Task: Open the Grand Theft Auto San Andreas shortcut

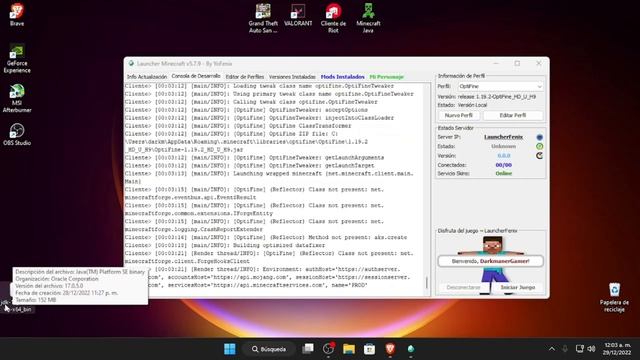Action: coord(263,18)
